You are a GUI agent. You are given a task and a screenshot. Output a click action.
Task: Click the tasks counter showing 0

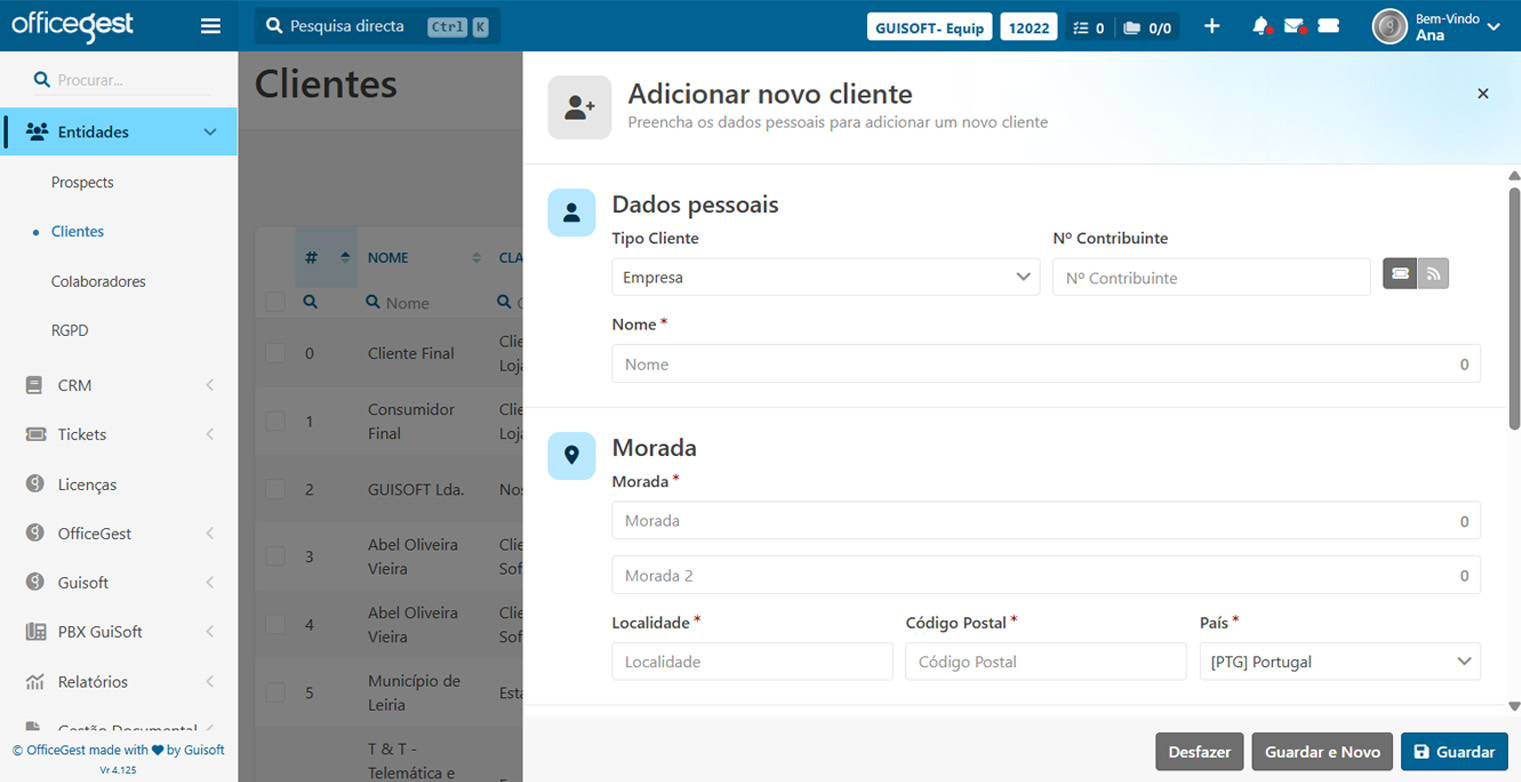(x=1088, y=27)
